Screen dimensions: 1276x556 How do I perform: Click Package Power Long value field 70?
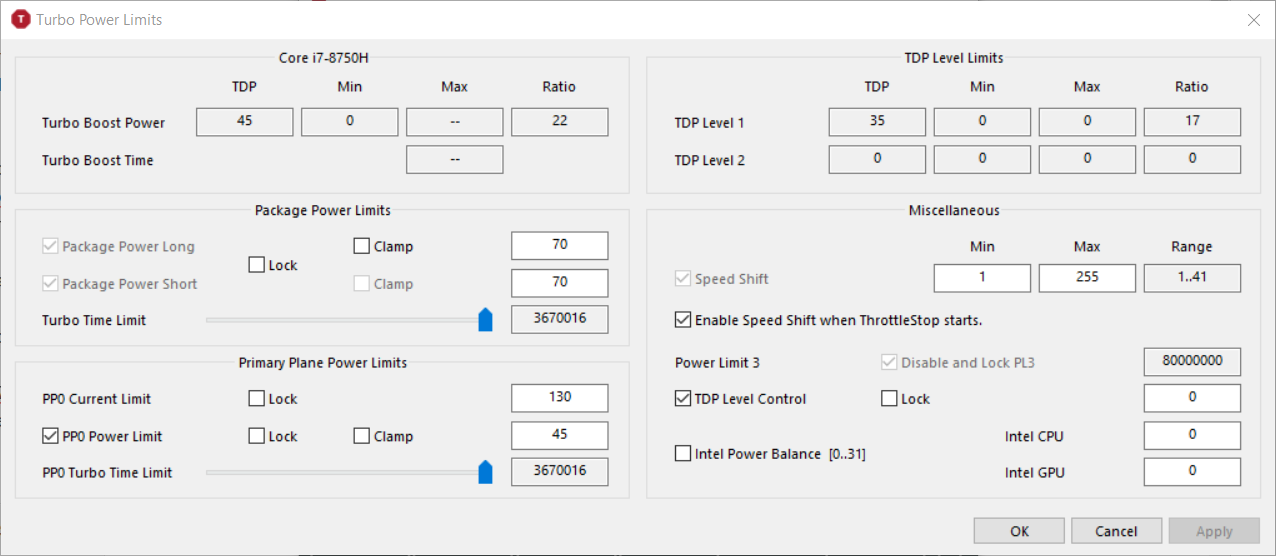560,246
